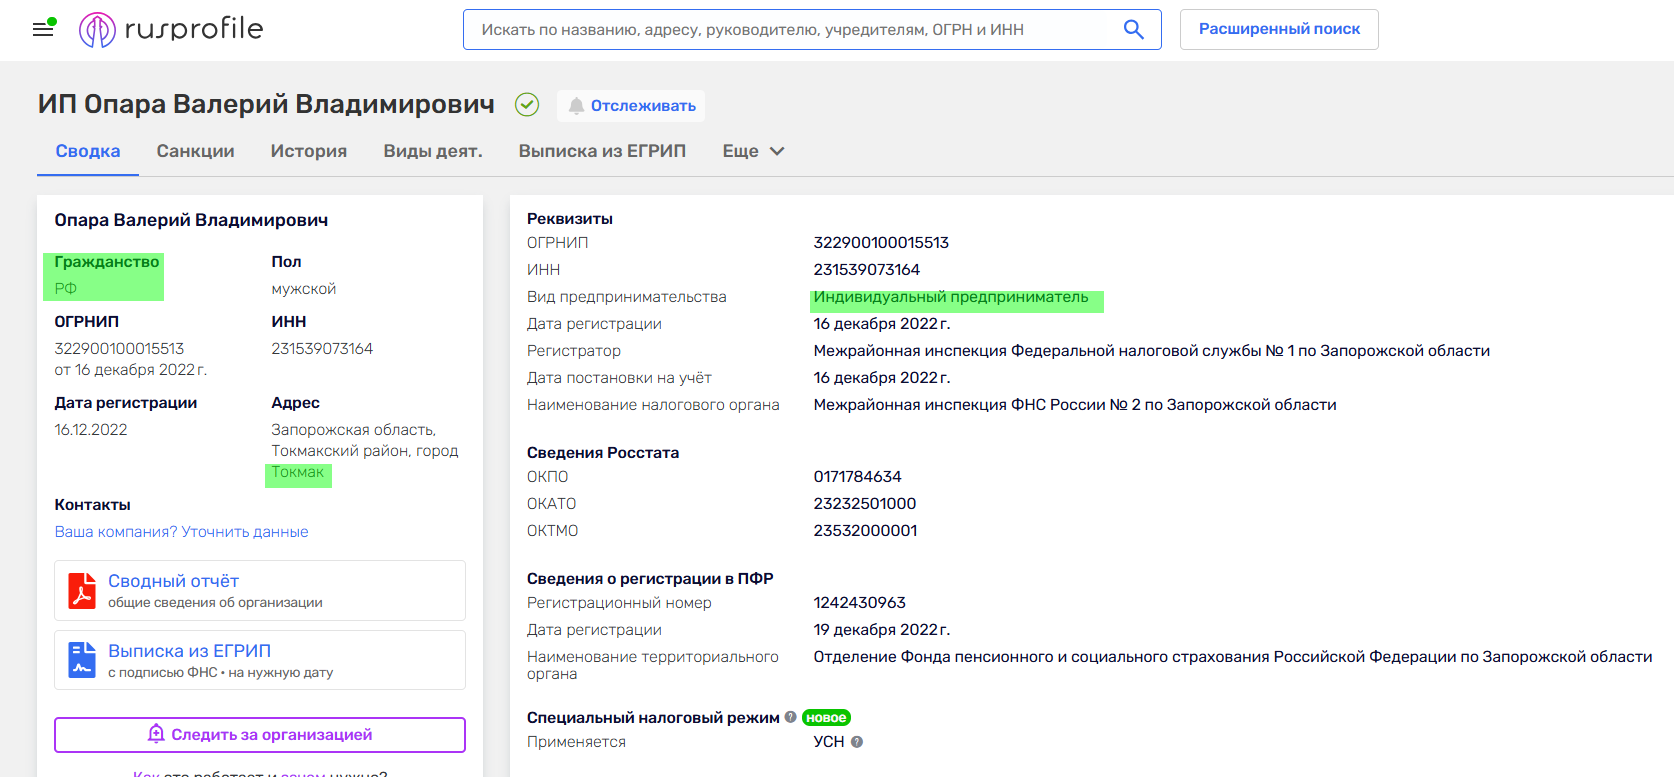Click the Расширенный поиск button
Screen dimensions: 1674x777
point(1278,30)
